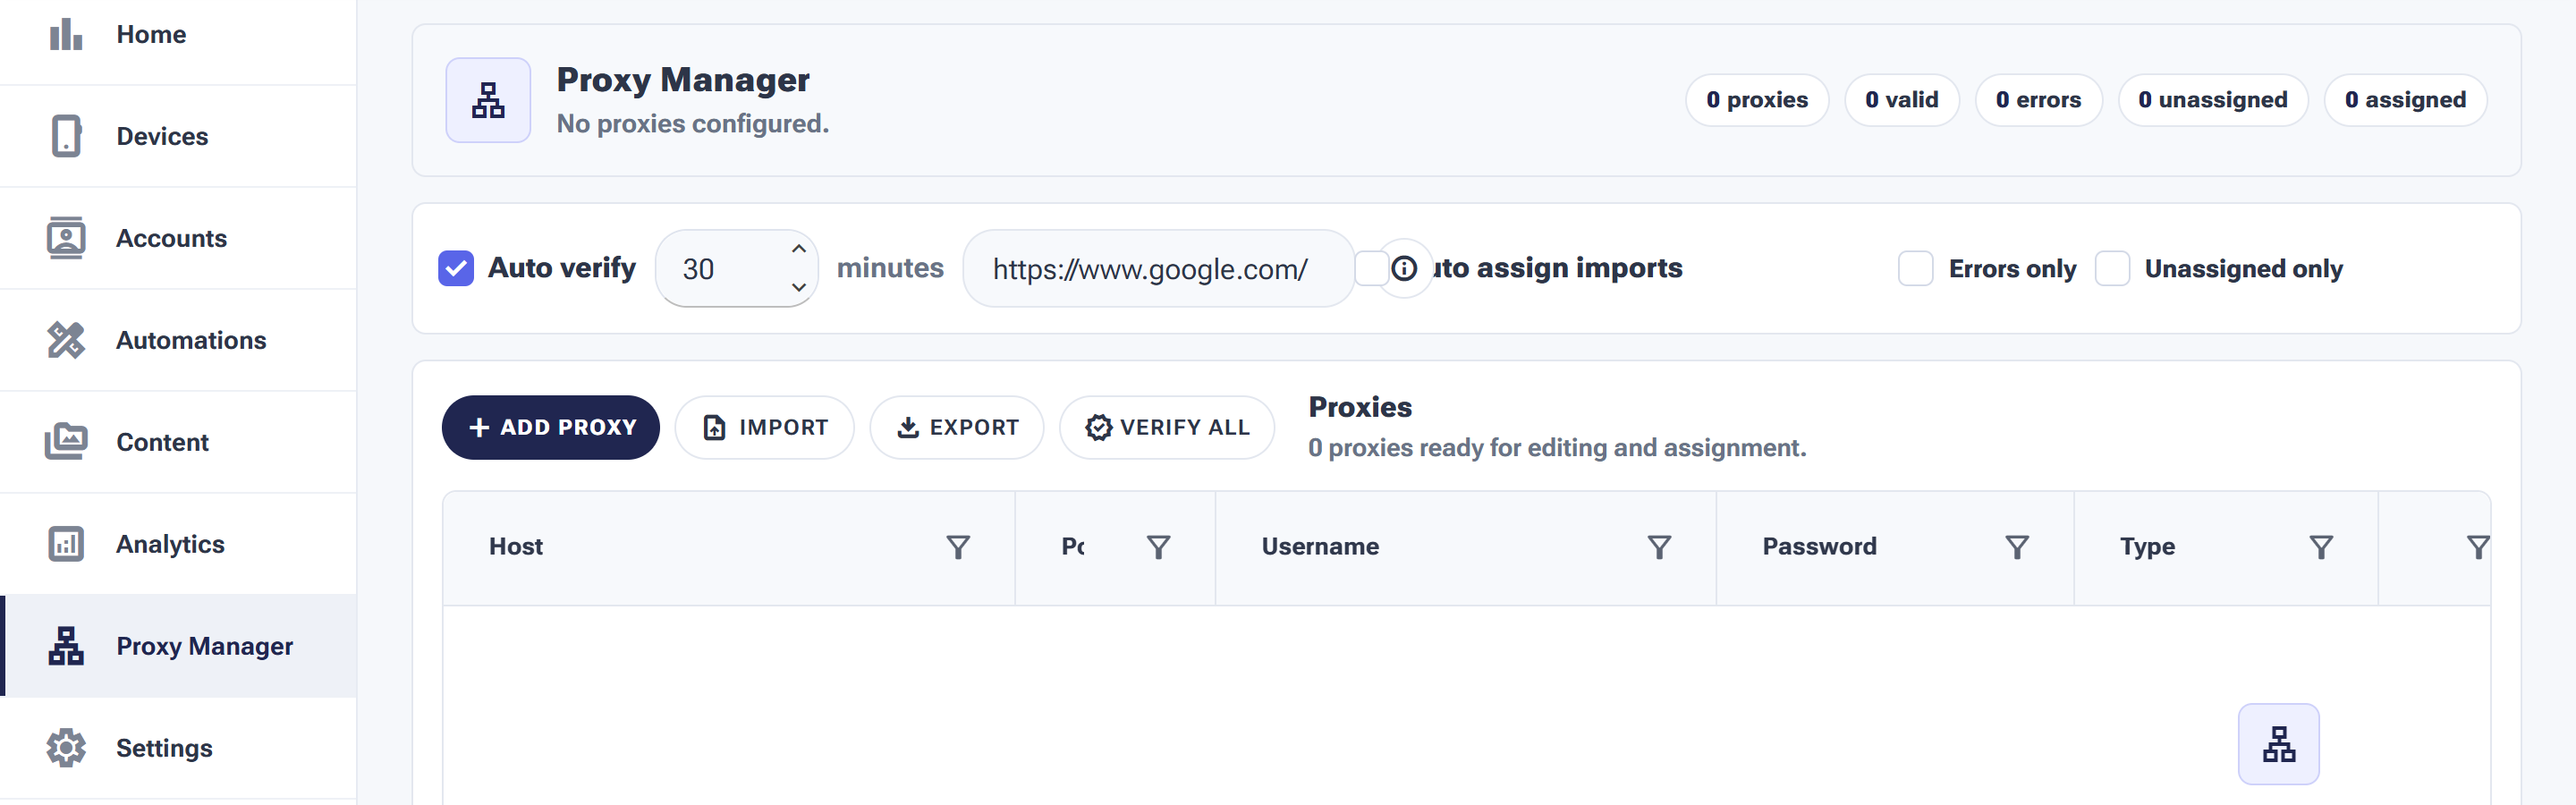The height and width of the screenshot is (805, 2576).
Task: Click the Proxy Manager page title
Action: tap(683, 80)
